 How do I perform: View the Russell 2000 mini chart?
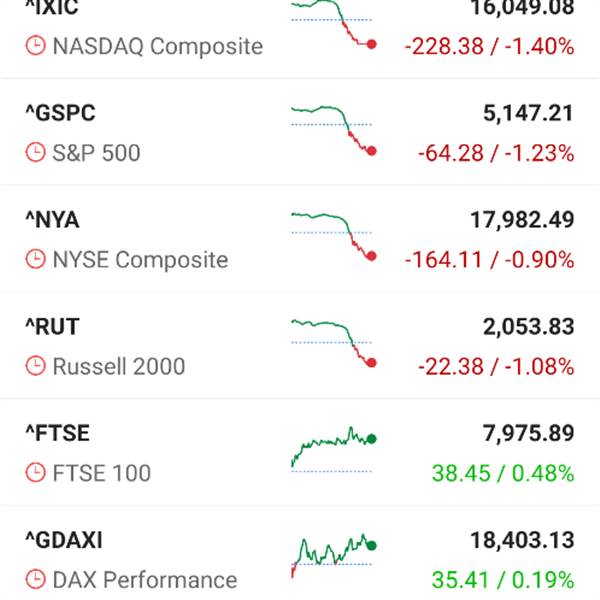[x=334, y=344]
